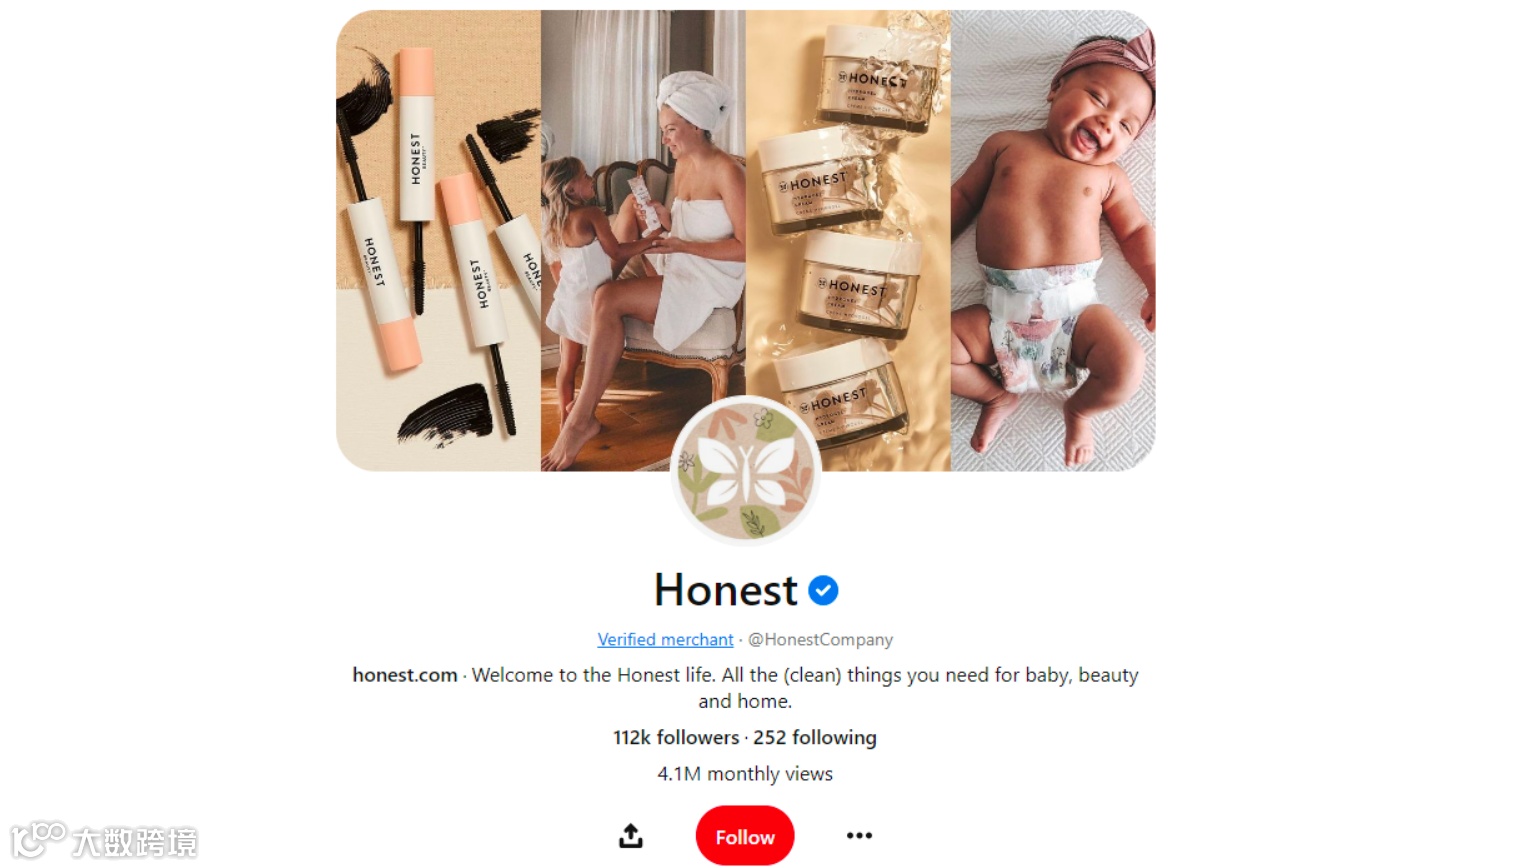1527x868 pixels.
Task: Open the Verified merchant link
Action: coord(665,639)
